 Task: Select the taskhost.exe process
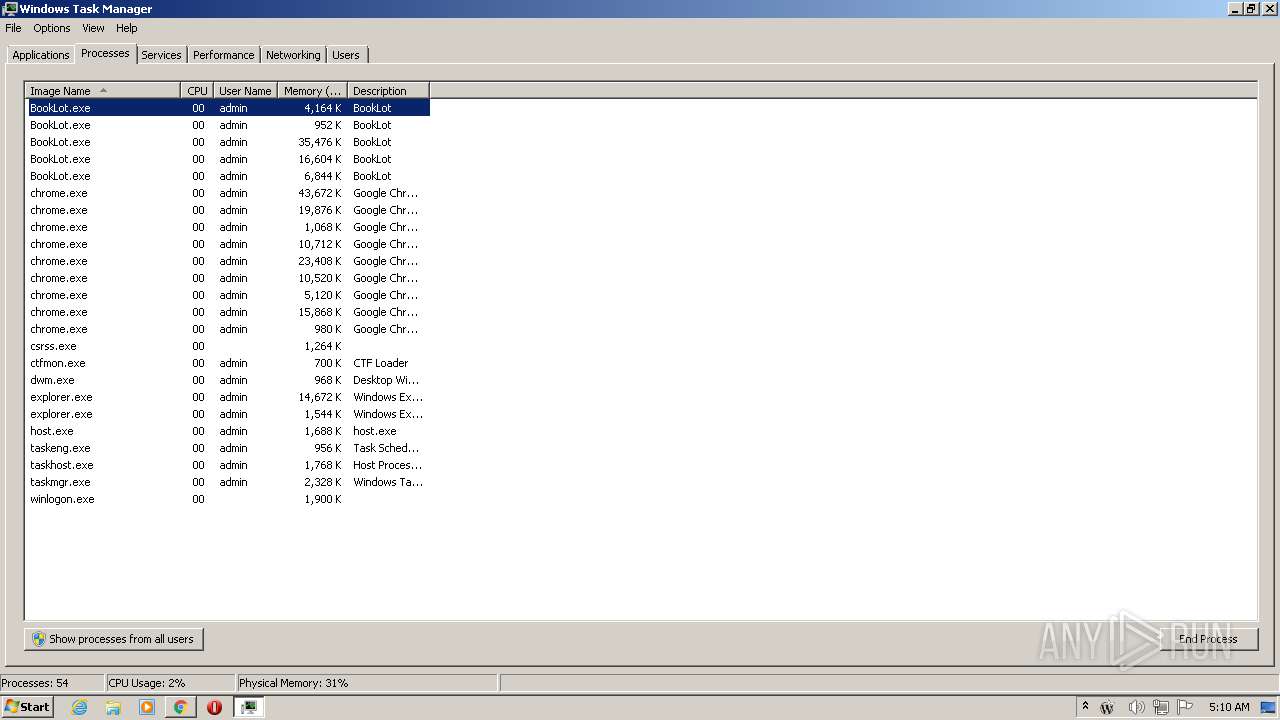pos(228,465)
